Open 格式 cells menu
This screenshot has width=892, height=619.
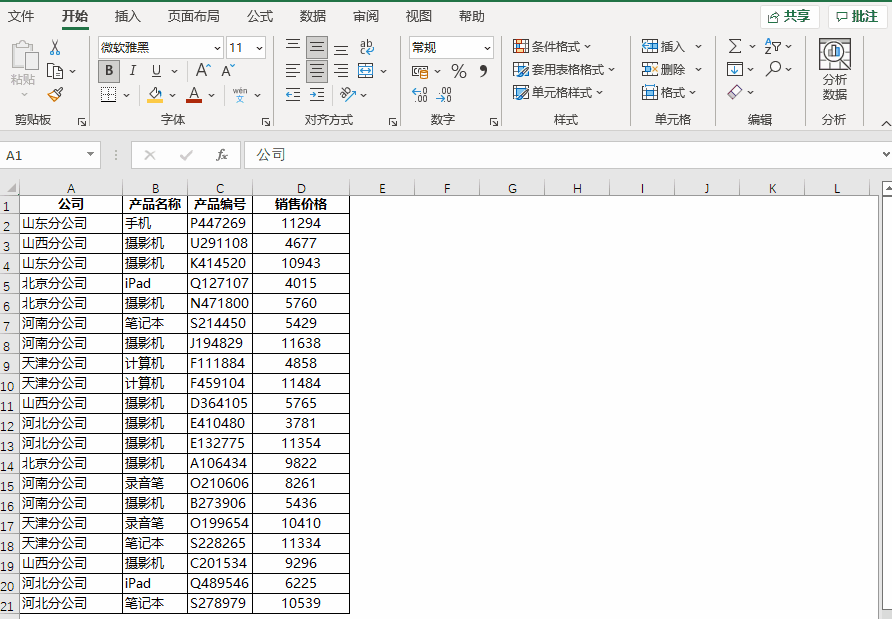pyautogui.click(x=669, y=92)
